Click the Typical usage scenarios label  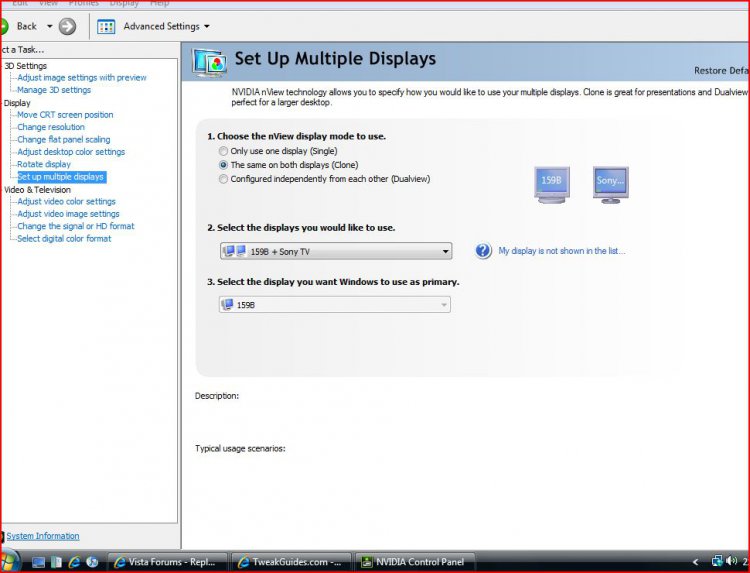[240, 449]
